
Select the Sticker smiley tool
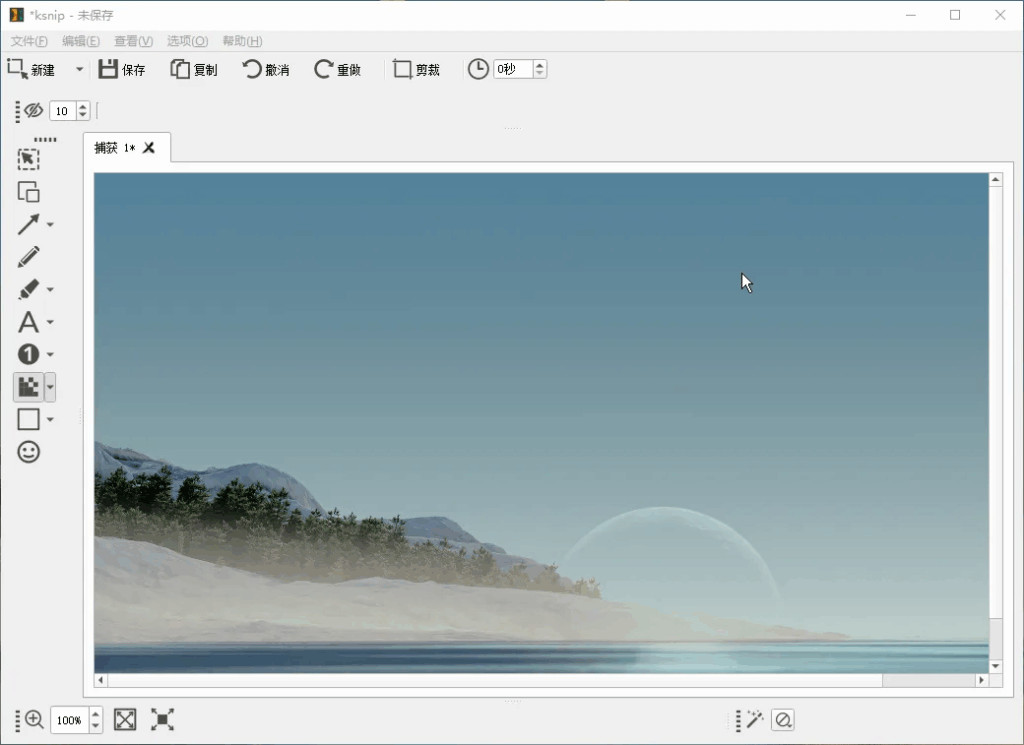tap(28, 452)
